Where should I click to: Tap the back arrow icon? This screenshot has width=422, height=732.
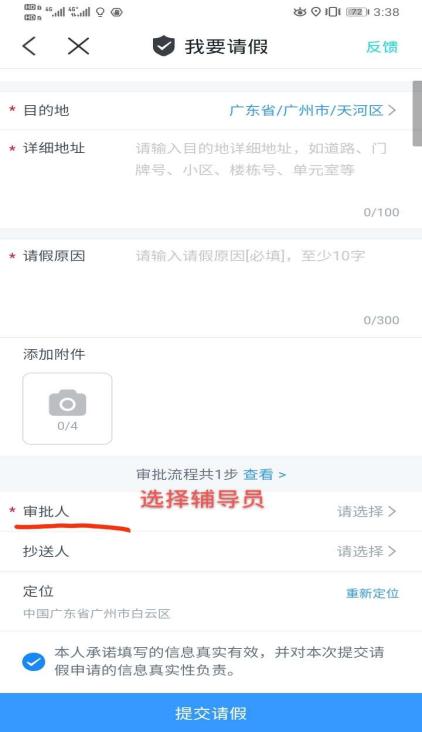pyautogui.click(x=29, y=46)
